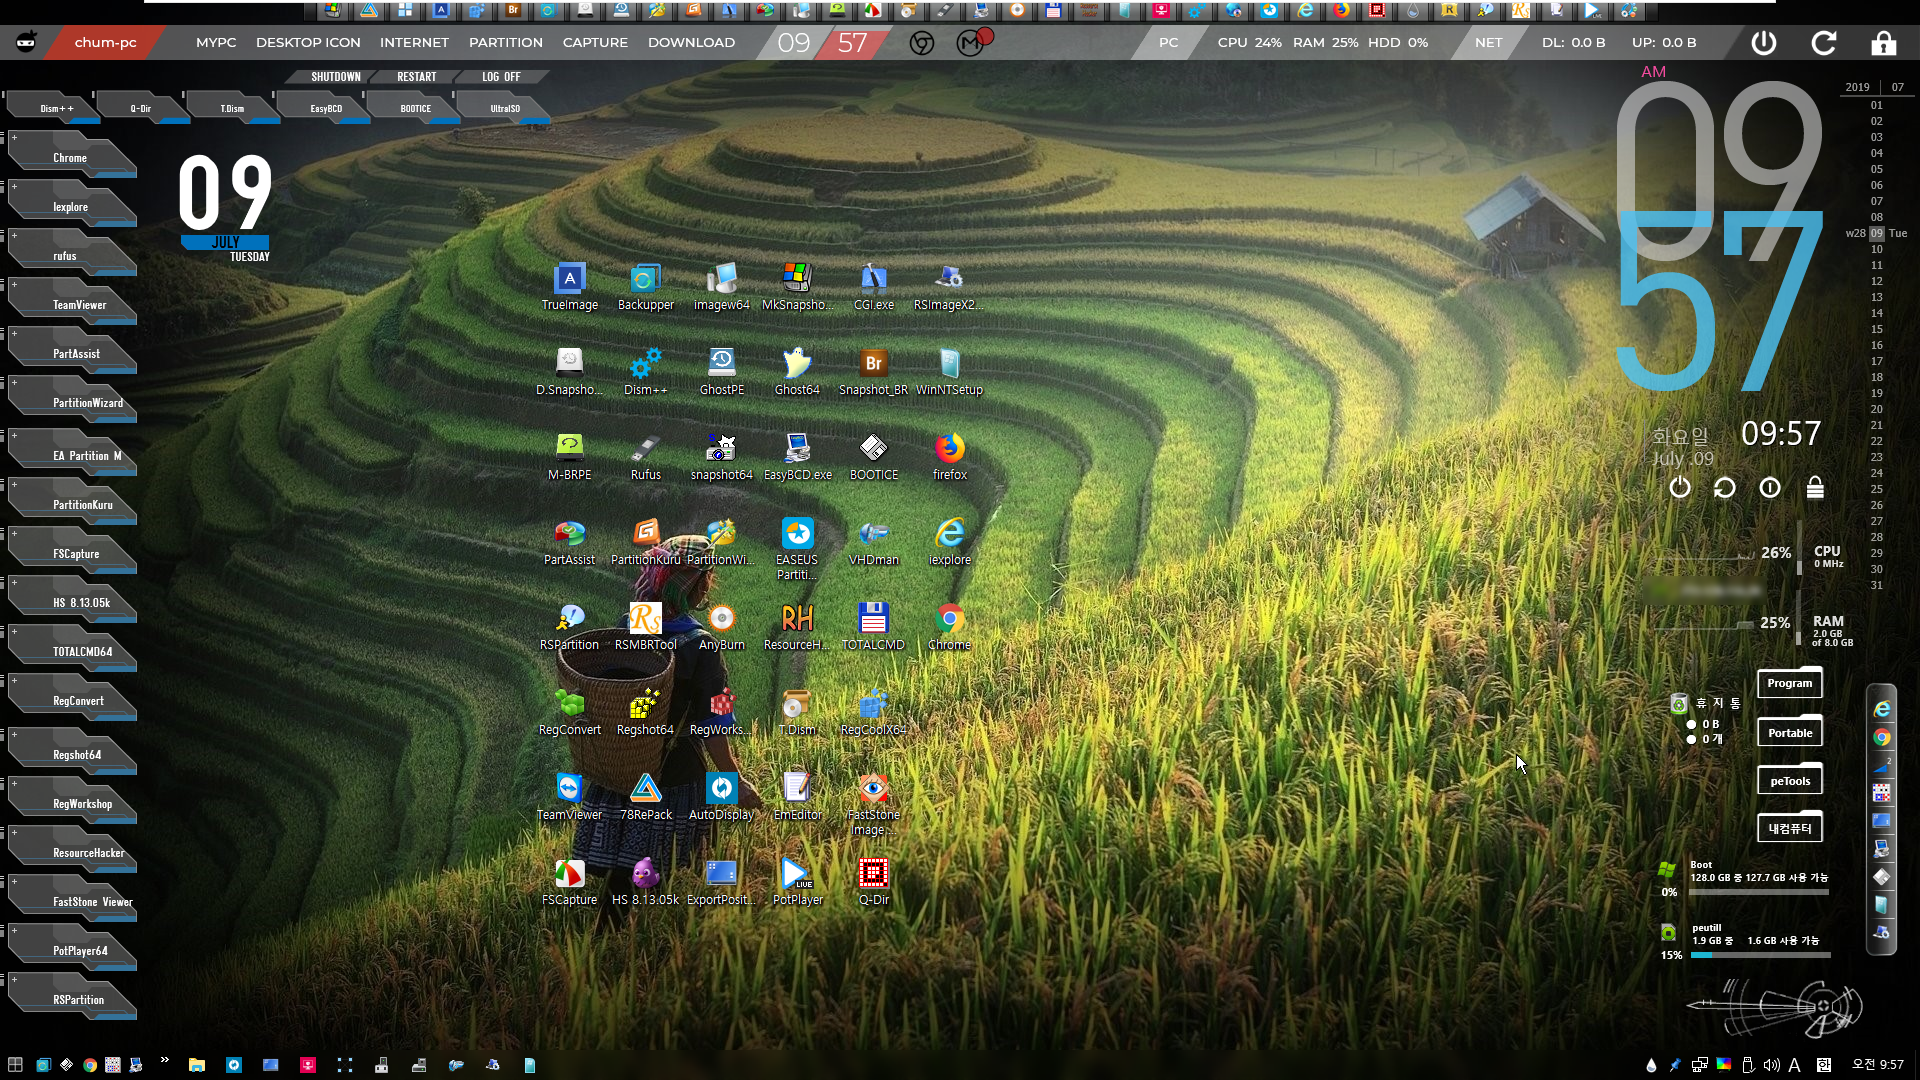
Task: Launch the 78RePack desktop icon
Action: (645, 797)
